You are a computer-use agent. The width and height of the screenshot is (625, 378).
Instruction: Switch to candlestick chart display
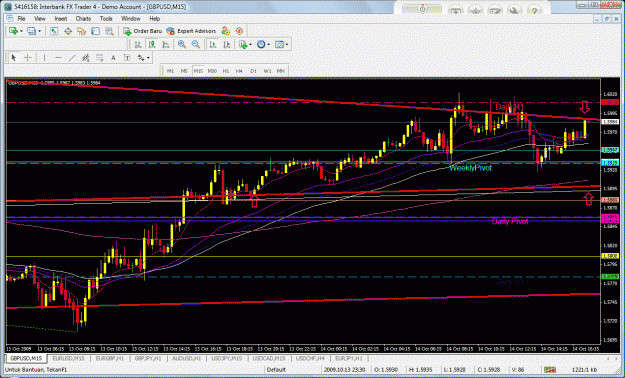click(x=152, y=45)
